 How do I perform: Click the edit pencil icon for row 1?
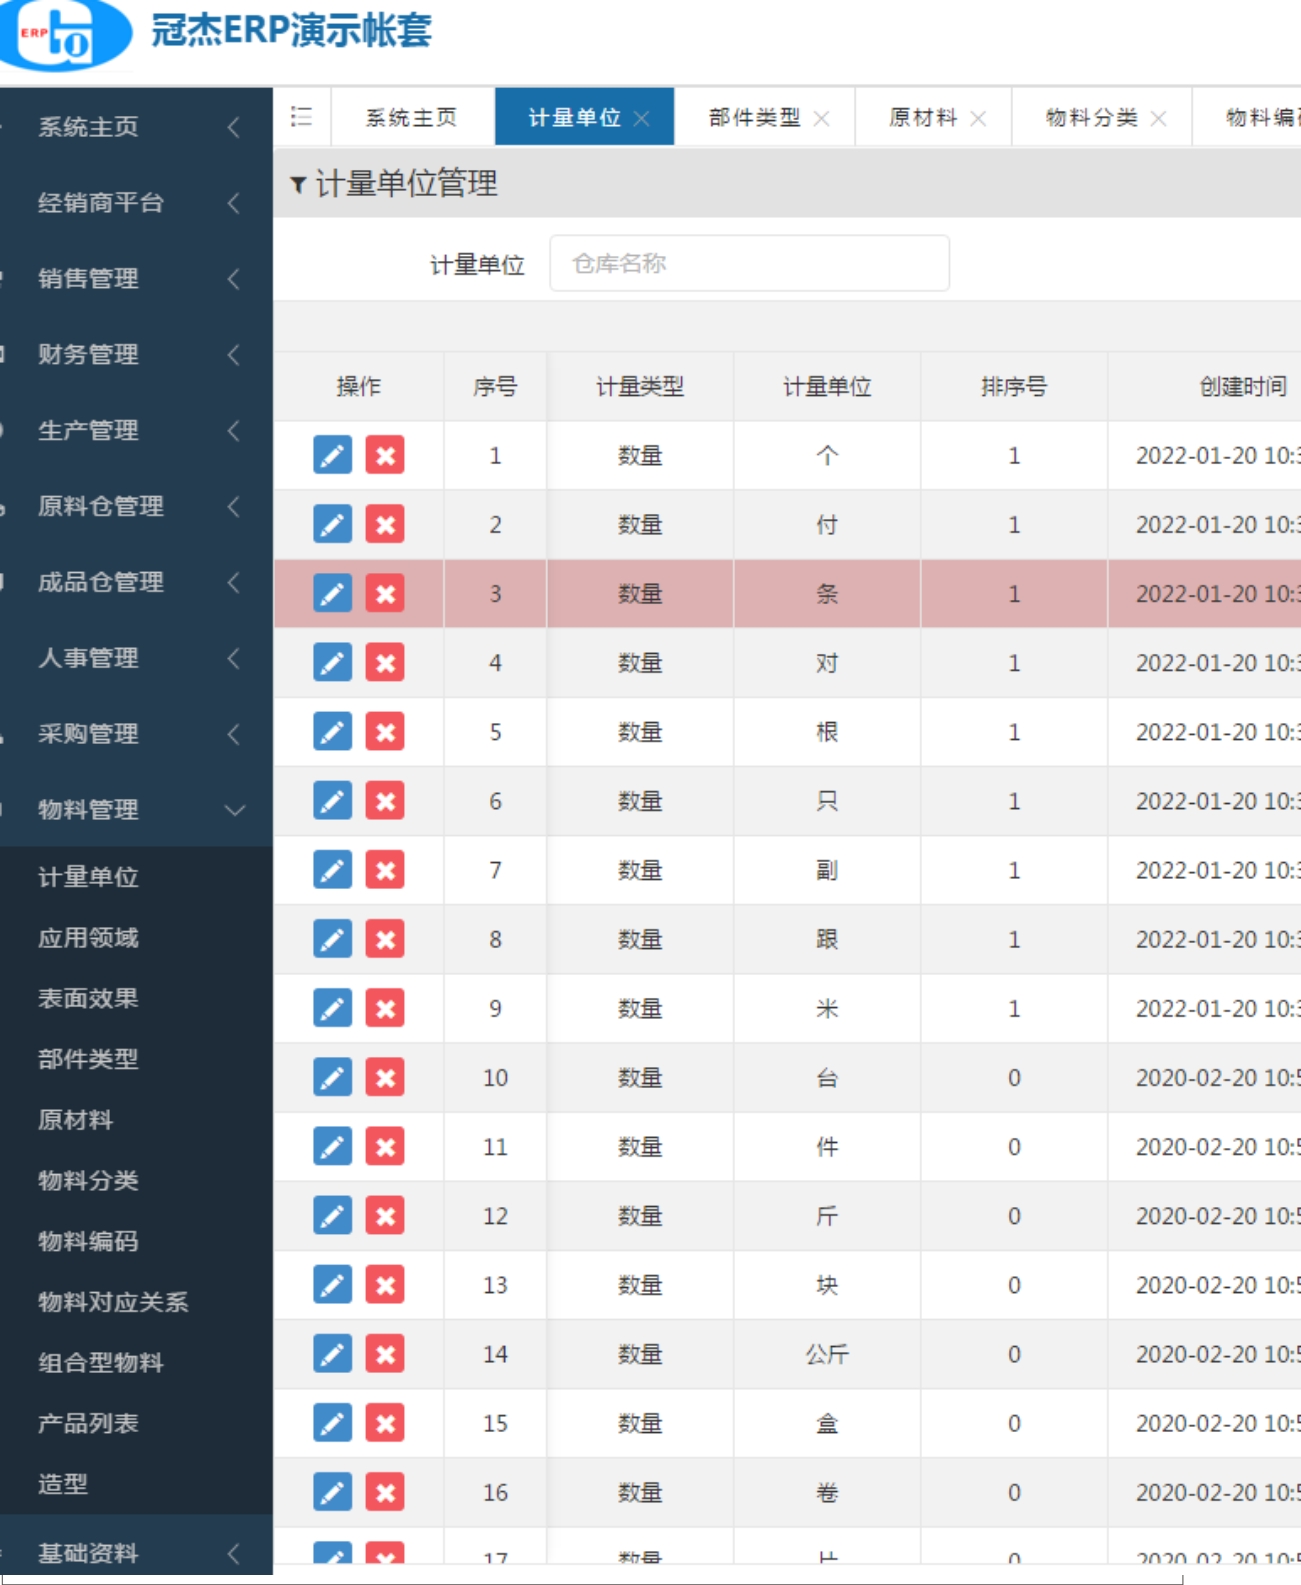(x=332, y=456)
